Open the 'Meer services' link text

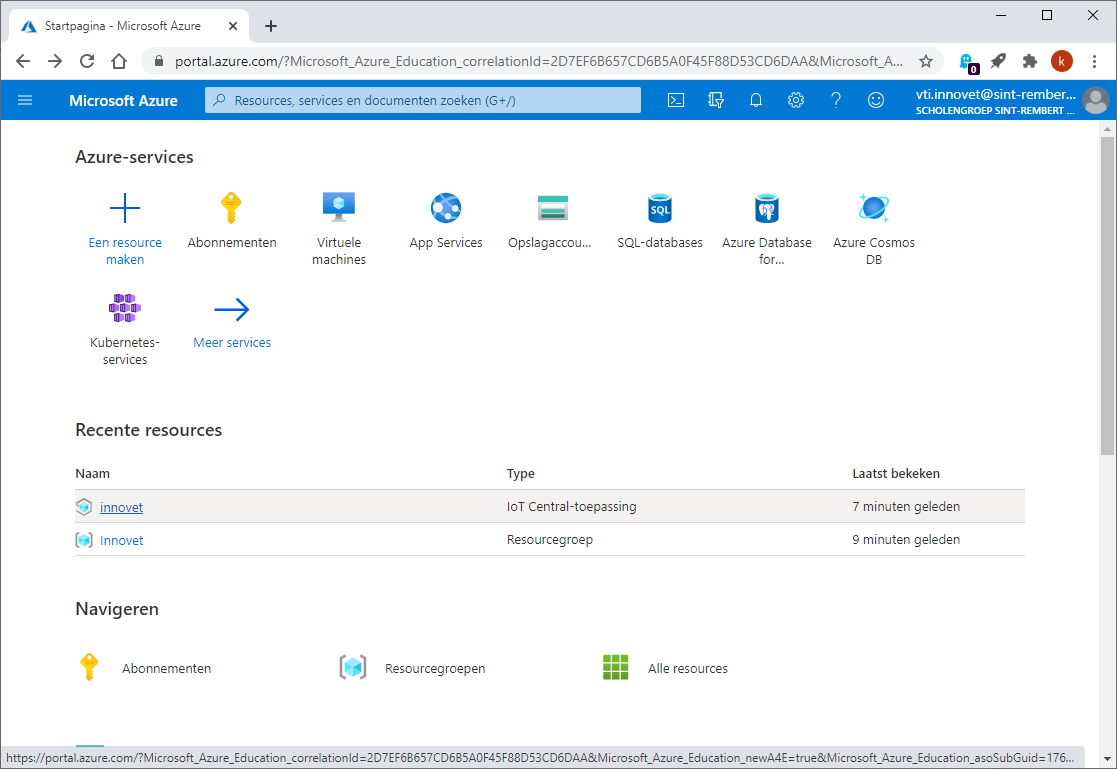[x=232, y=343]
